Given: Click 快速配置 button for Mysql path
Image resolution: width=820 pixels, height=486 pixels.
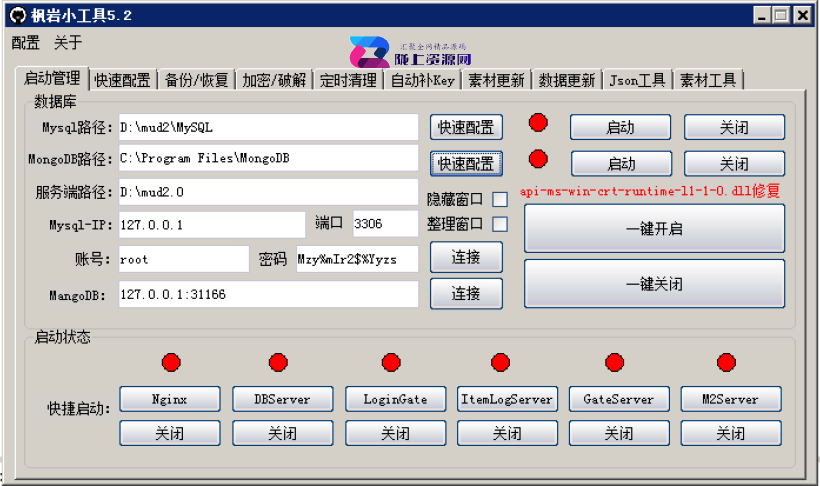Looking at the screenshot, I should point(466,127).
